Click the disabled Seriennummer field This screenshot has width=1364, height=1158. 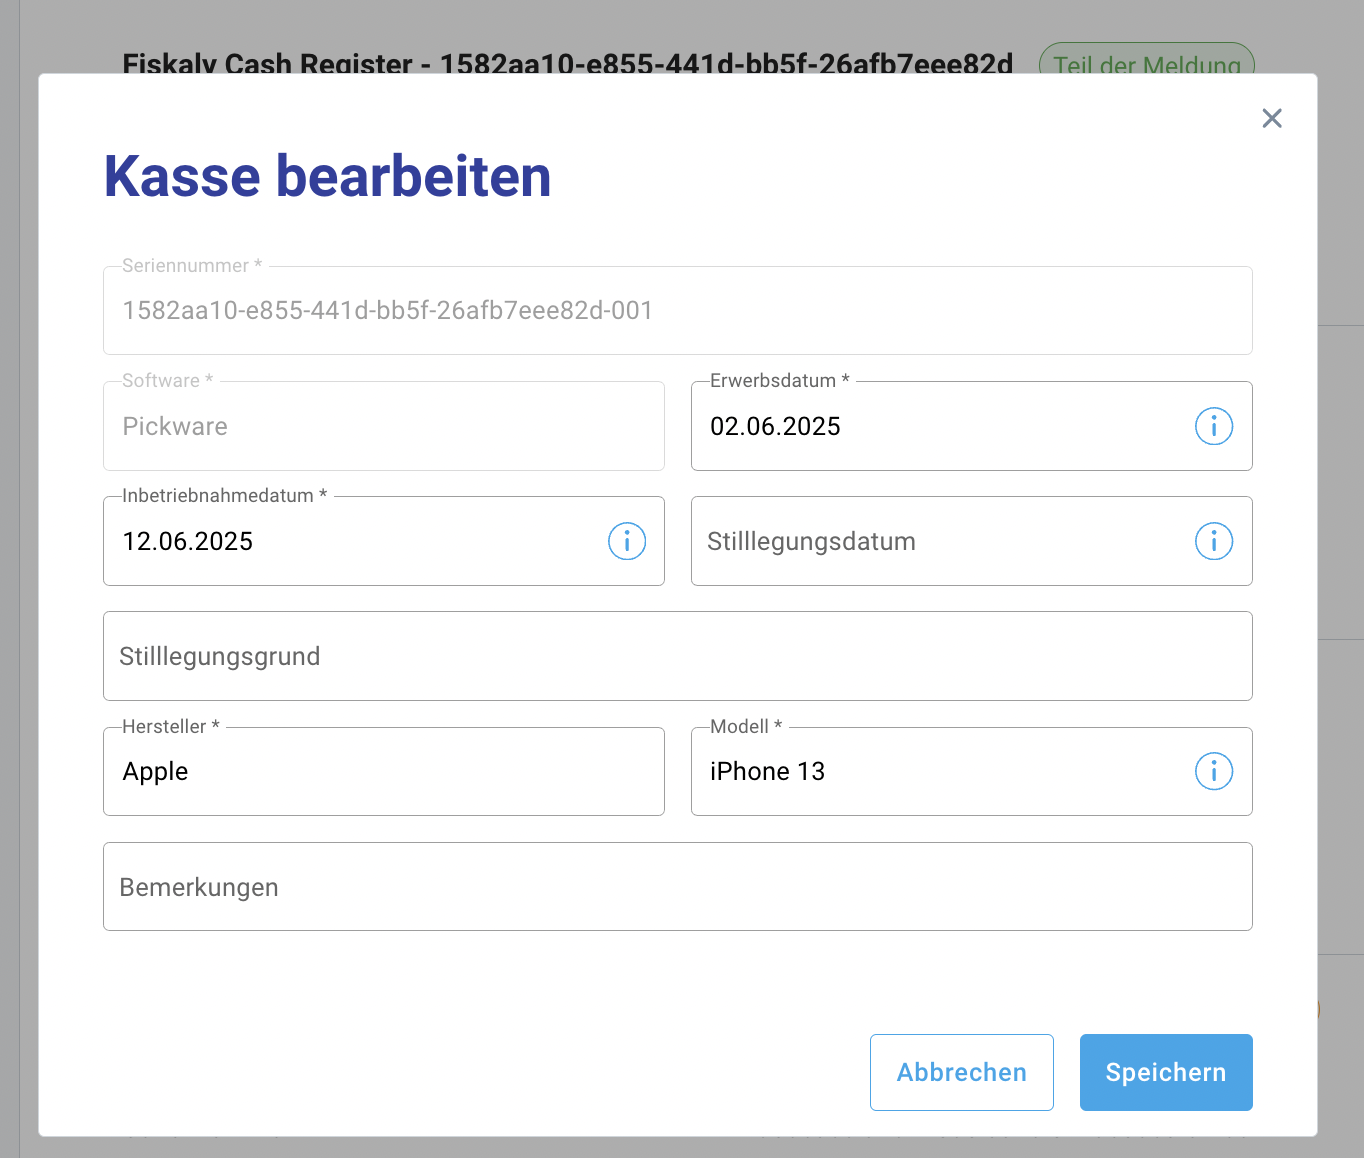click(x=677, y=311)
